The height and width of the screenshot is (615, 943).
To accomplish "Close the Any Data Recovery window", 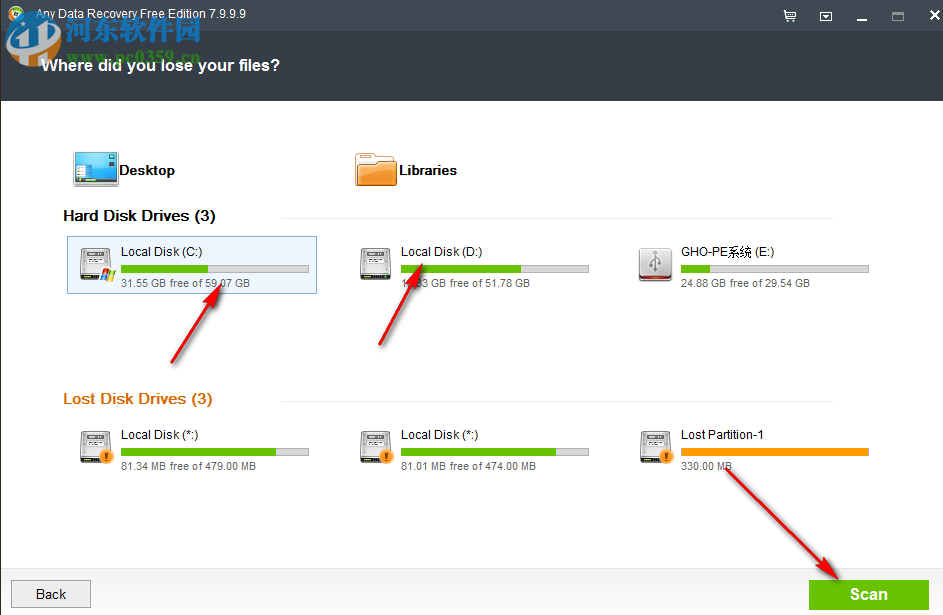I will coord(934,16).
